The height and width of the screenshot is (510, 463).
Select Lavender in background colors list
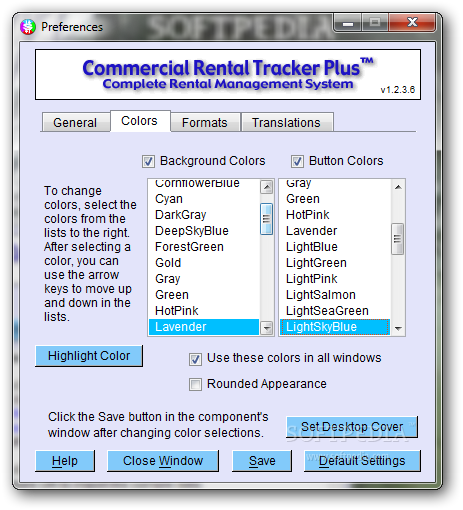(x=204, y=327)
